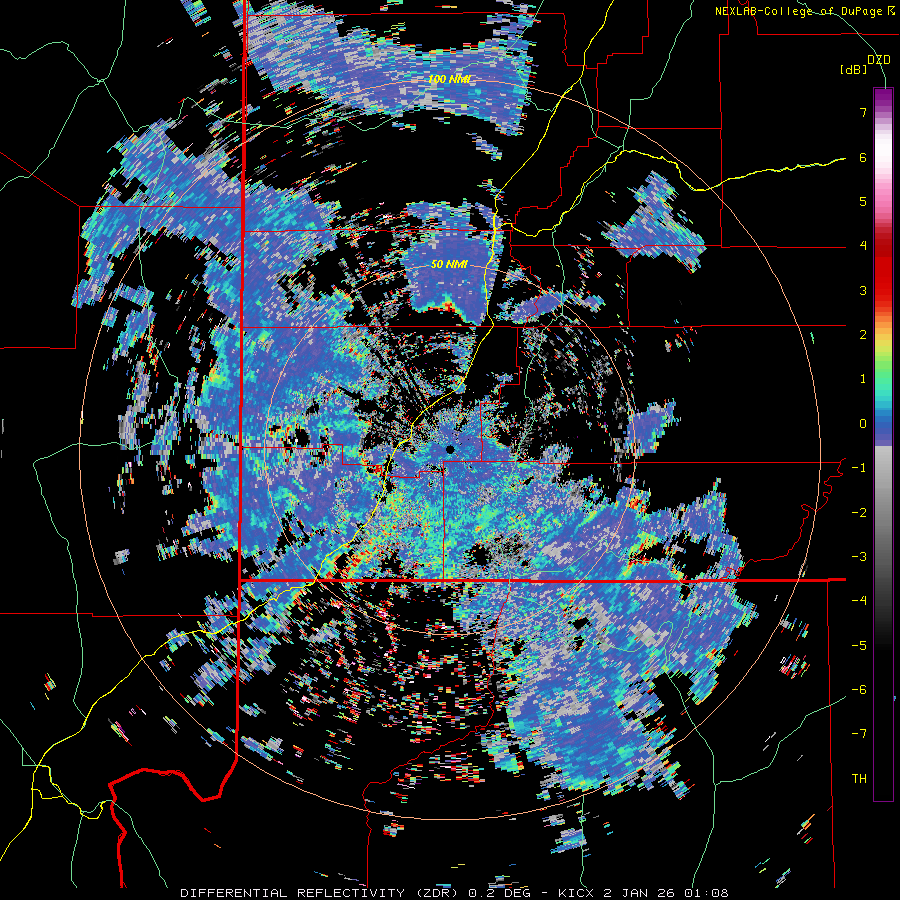Screen dimensions: 900x900
Task: Click the [dB] units label
Action: [853, 69]
